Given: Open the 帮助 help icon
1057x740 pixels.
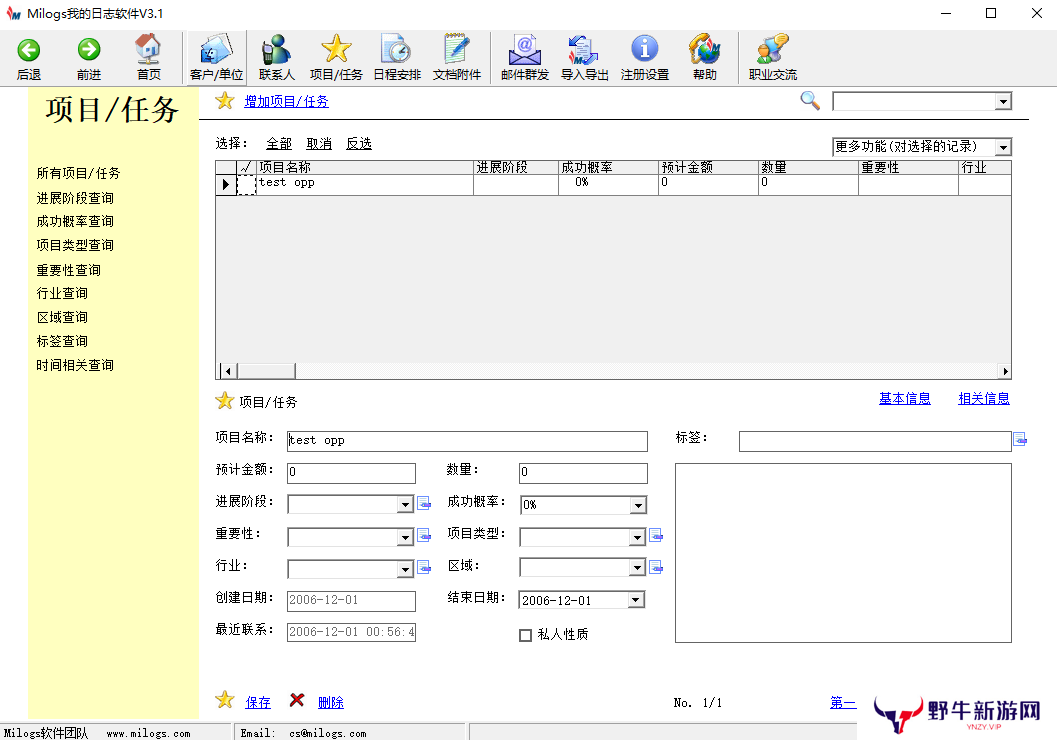Looking at the screenshot, I should pyautogui.click(x=704, y=50).
